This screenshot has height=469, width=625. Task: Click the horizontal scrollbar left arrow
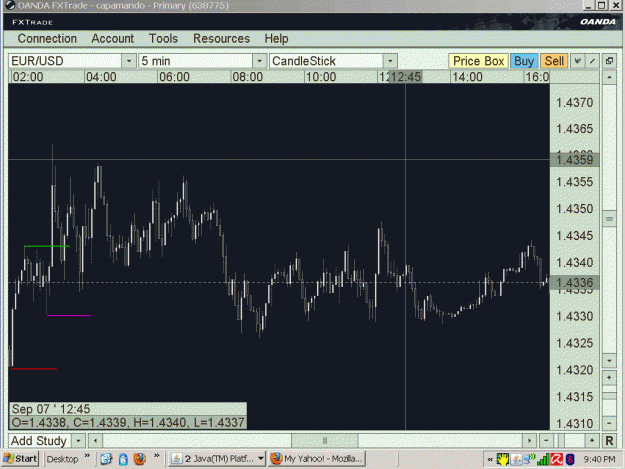point(95,441)
